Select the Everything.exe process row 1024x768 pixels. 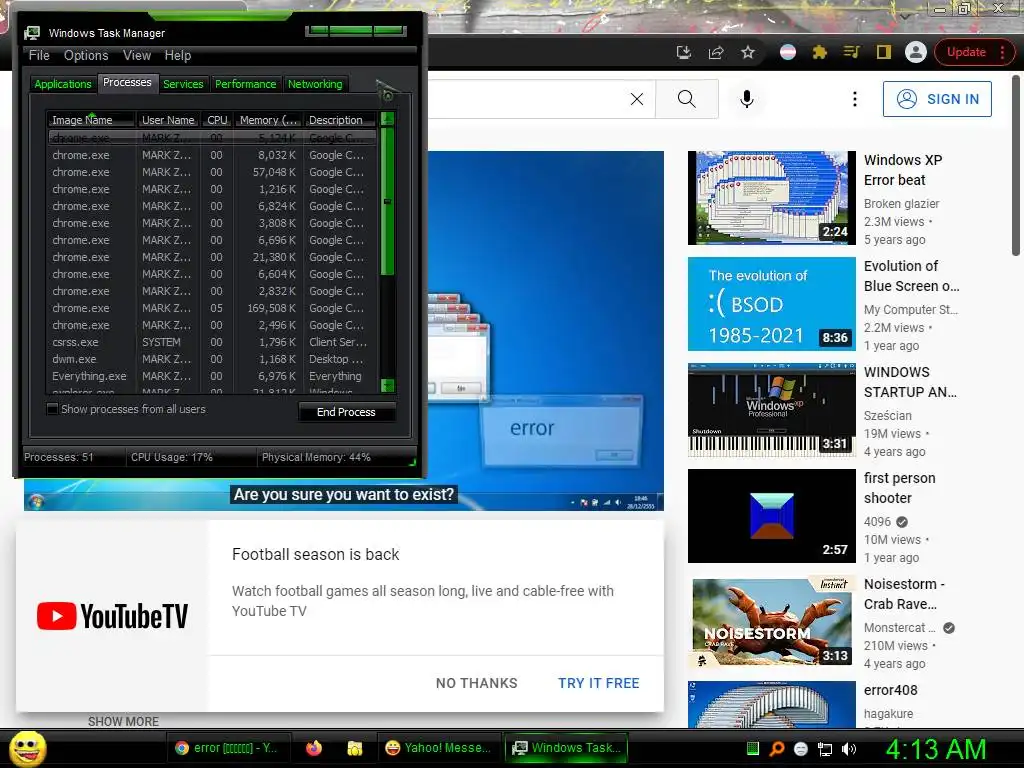tap(212, 376)
